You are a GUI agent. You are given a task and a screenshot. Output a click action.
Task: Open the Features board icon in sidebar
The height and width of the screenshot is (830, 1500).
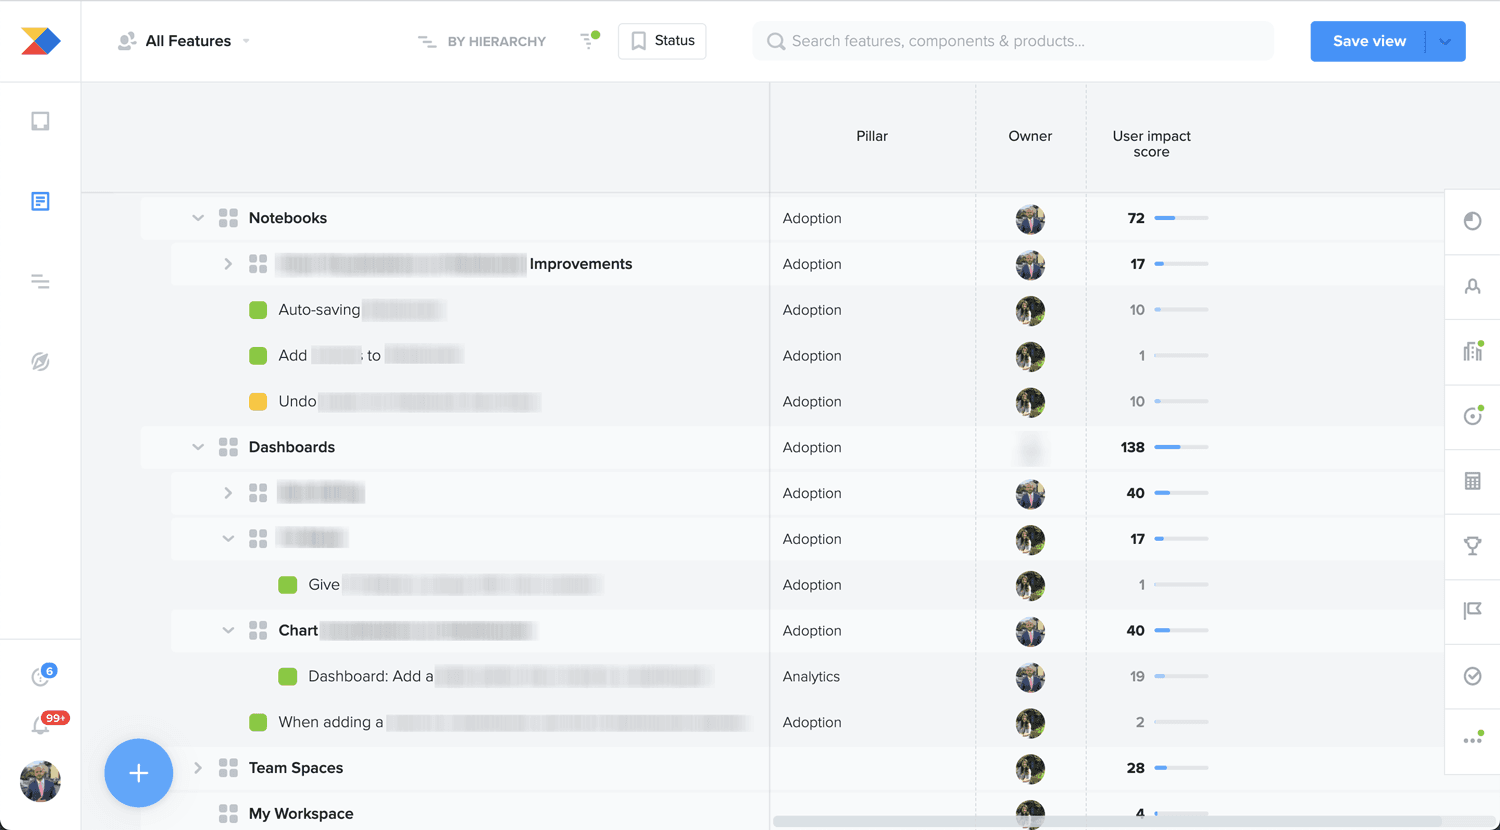(x=40, y=201)
